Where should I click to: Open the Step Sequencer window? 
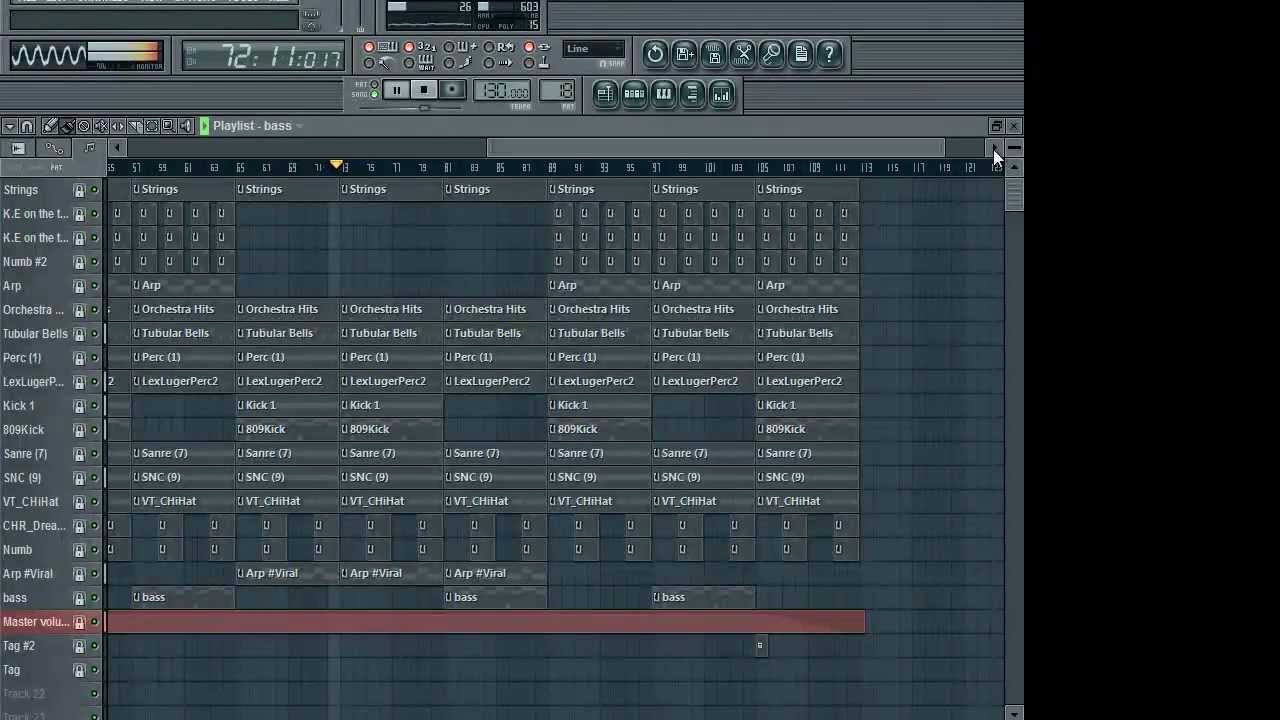pos(634,94)
